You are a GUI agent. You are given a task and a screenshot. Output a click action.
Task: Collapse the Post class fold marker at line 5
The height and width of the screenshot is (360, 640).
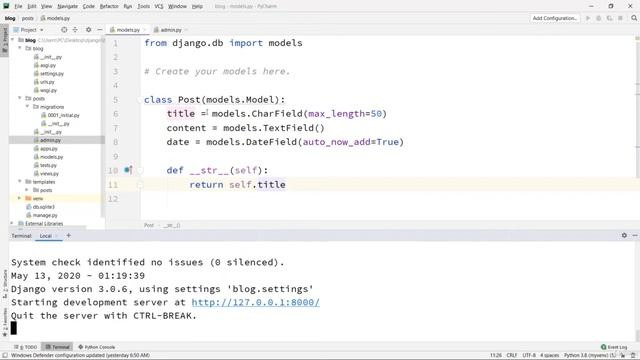coord(140,100)
